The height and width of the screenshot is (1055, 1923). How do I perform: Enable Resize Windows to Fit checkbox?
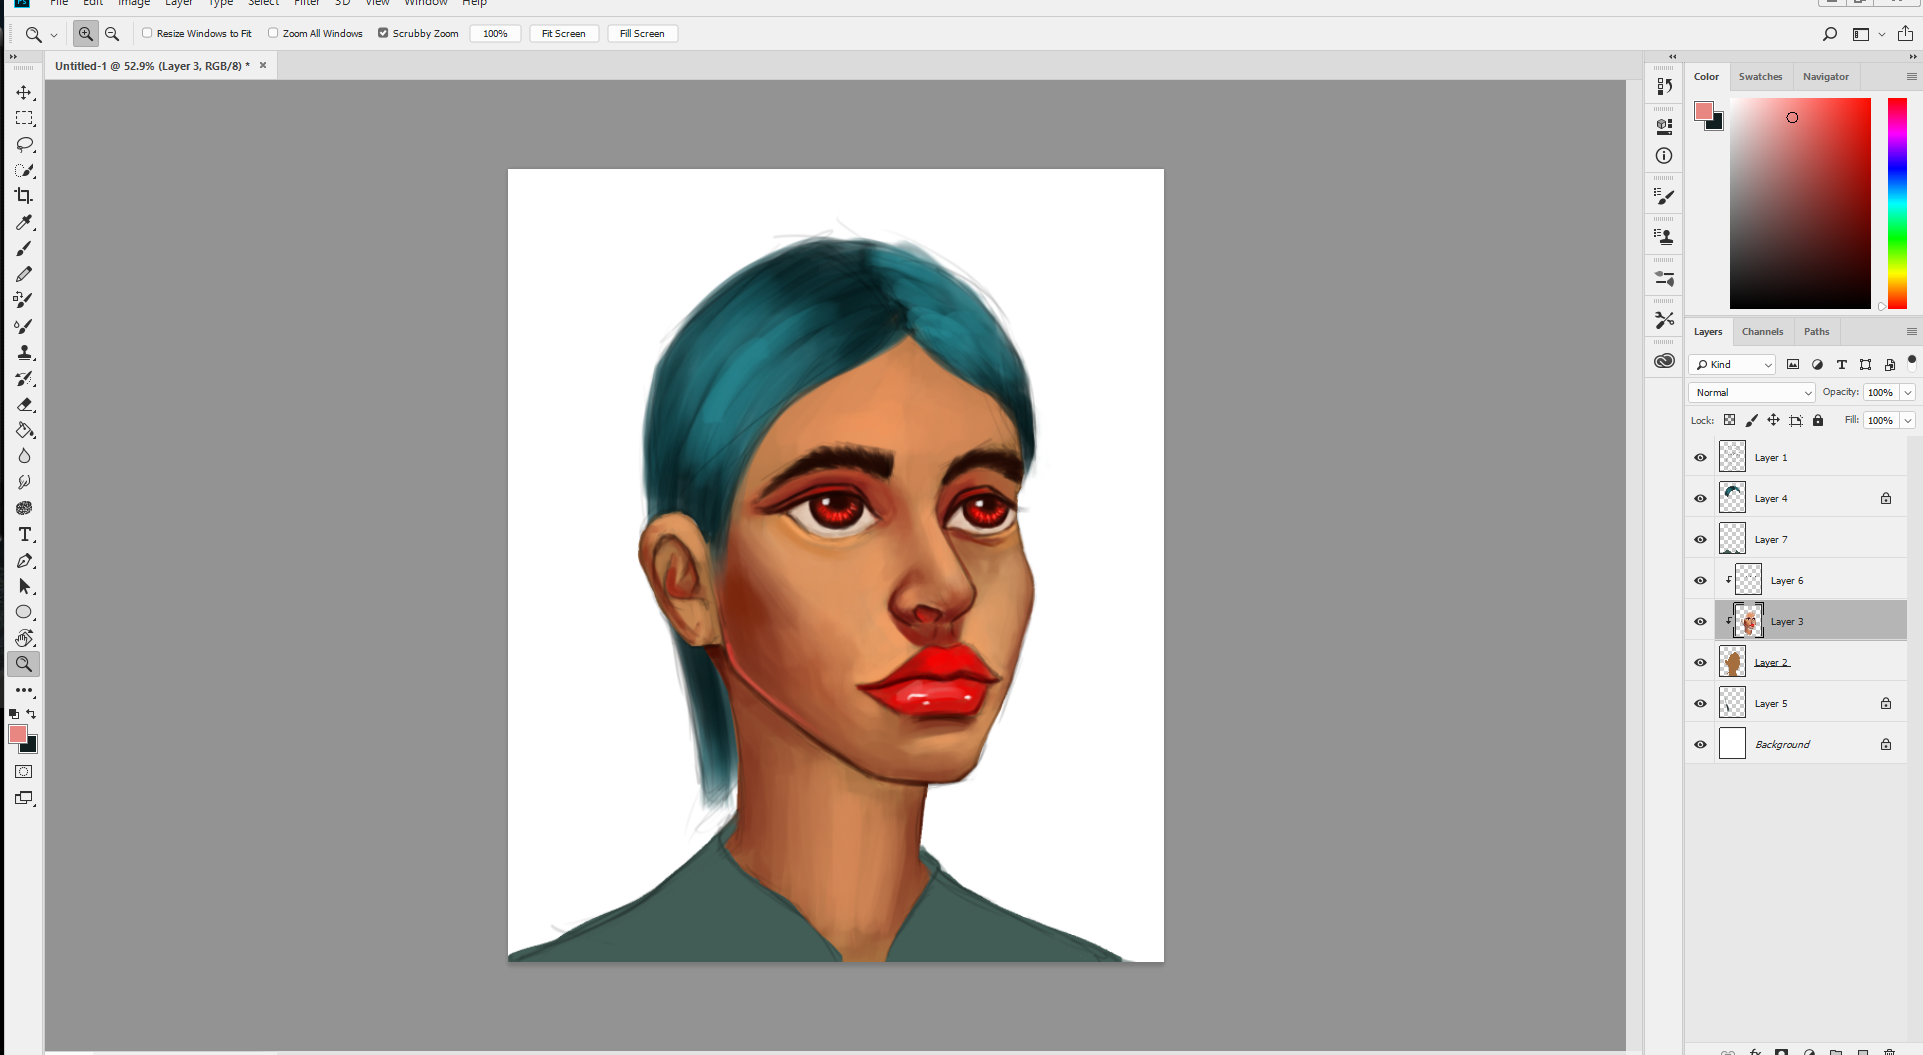click(x=147, y=33)
